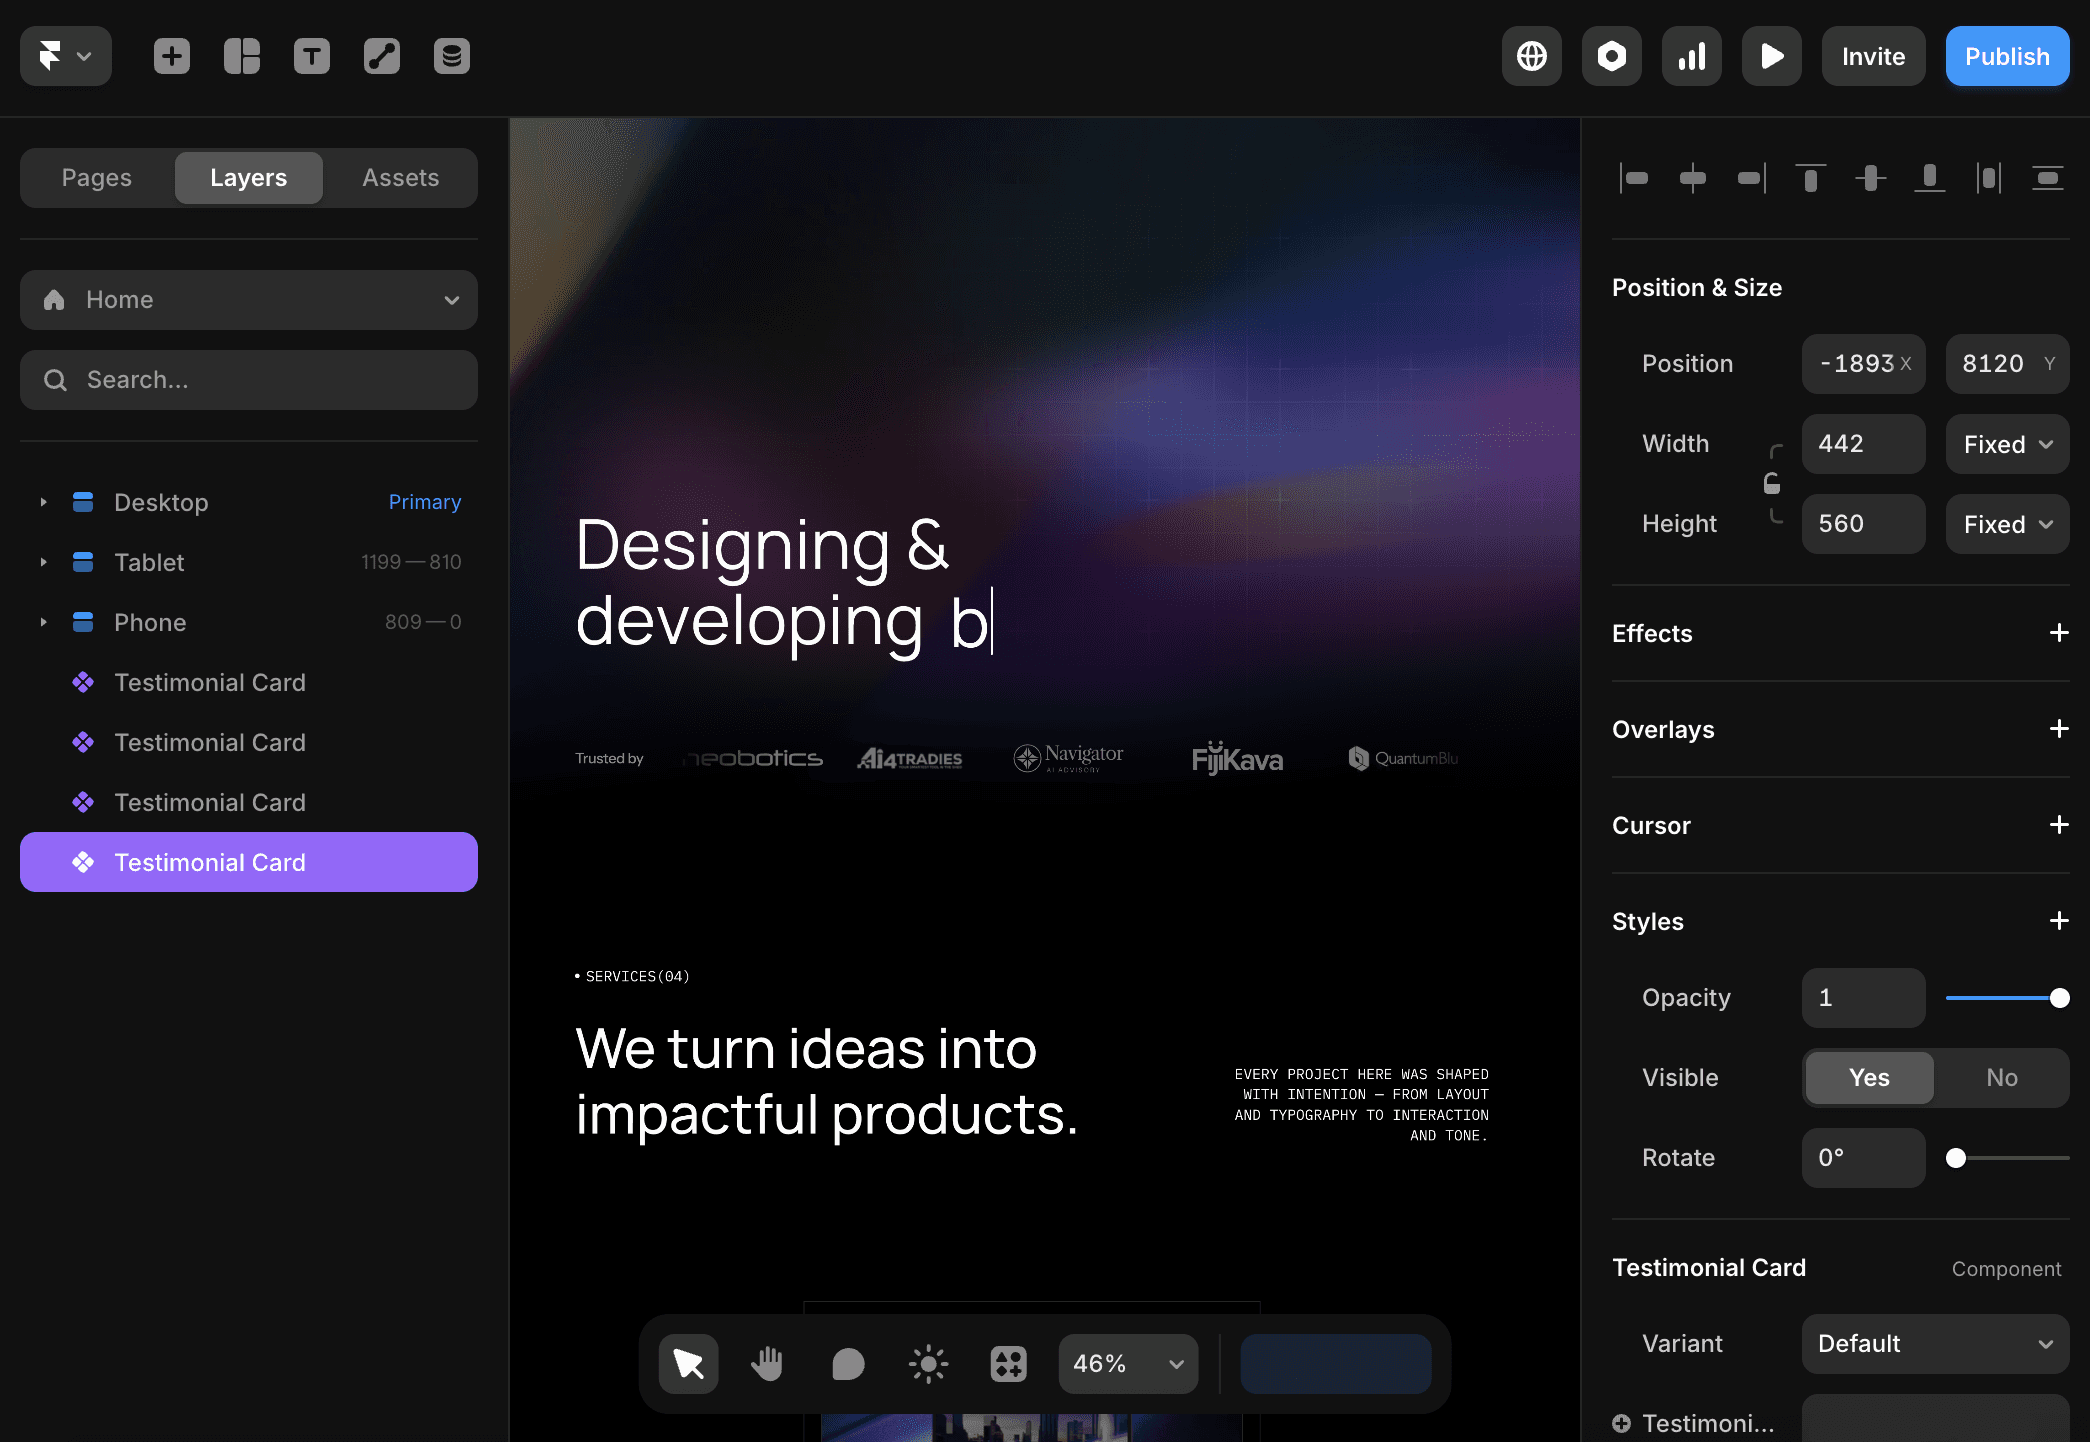Open the Layout tool in top toolbar
2090x1442 pixels.
click(x=242, y=56)
